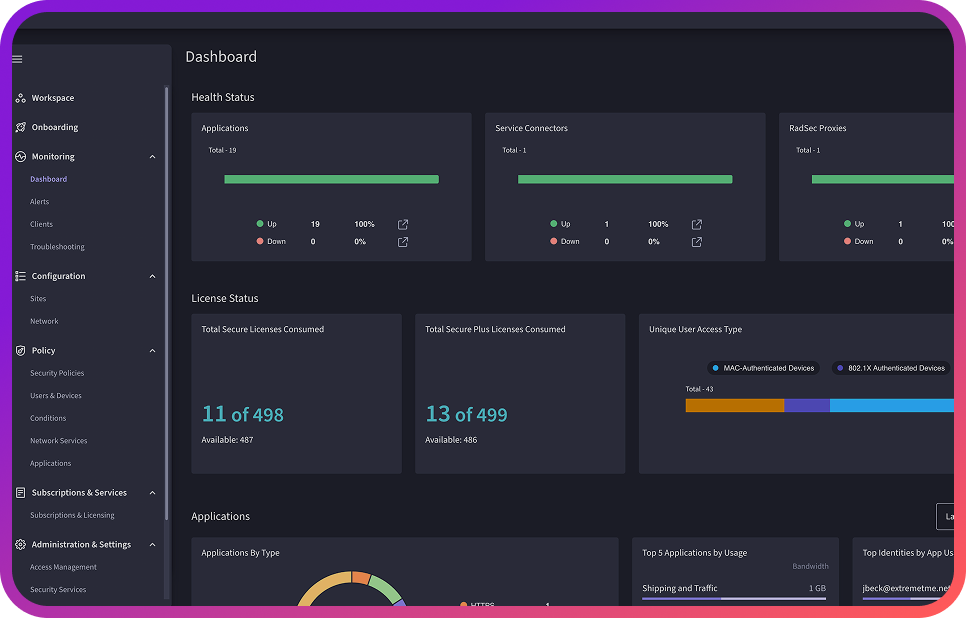Click the jbeck@extremetme.net identity entry

(x=904, y=588)
